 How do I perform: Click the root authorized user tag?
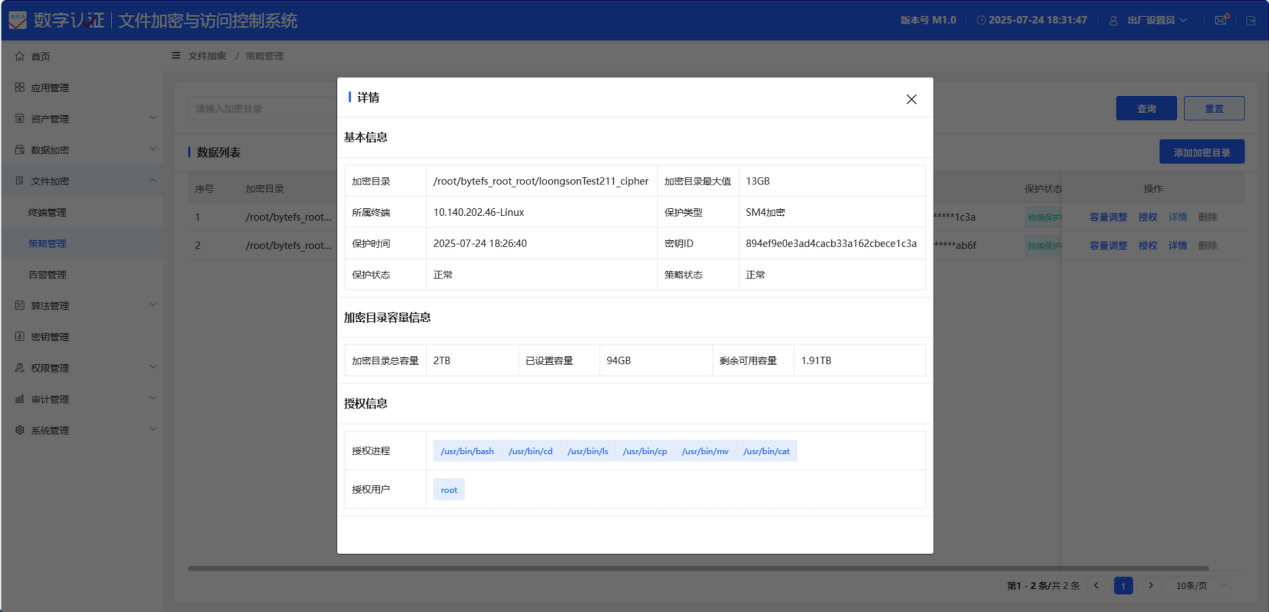pyautogui.click(x=449, y=490)
